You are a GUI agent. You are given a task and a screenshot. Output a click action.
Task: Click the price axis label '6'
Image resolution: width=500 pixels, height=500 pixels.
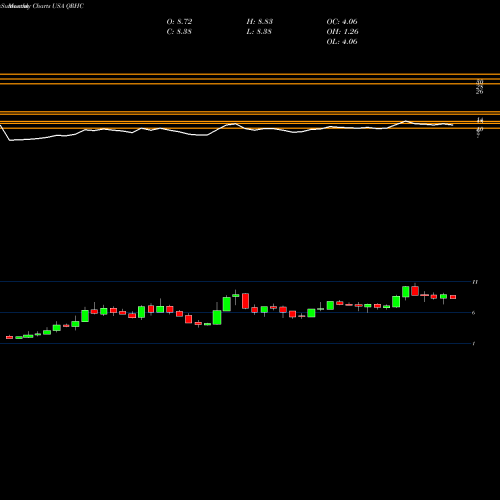[x=474, y=313]
